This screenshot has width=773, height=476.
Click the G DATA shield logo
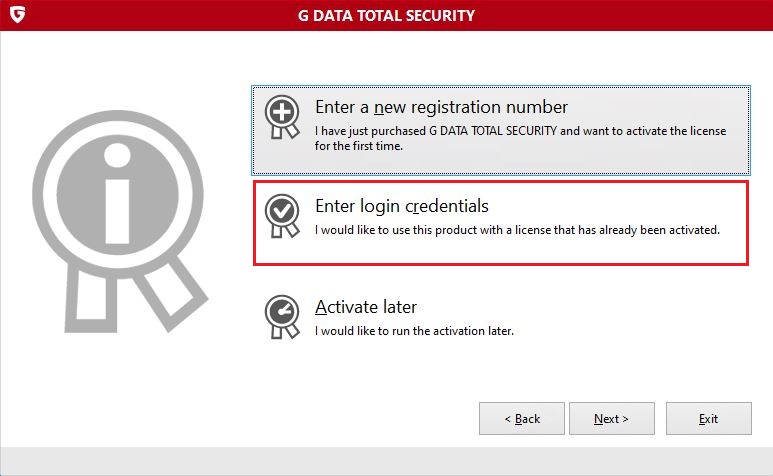tap(17, 15)
